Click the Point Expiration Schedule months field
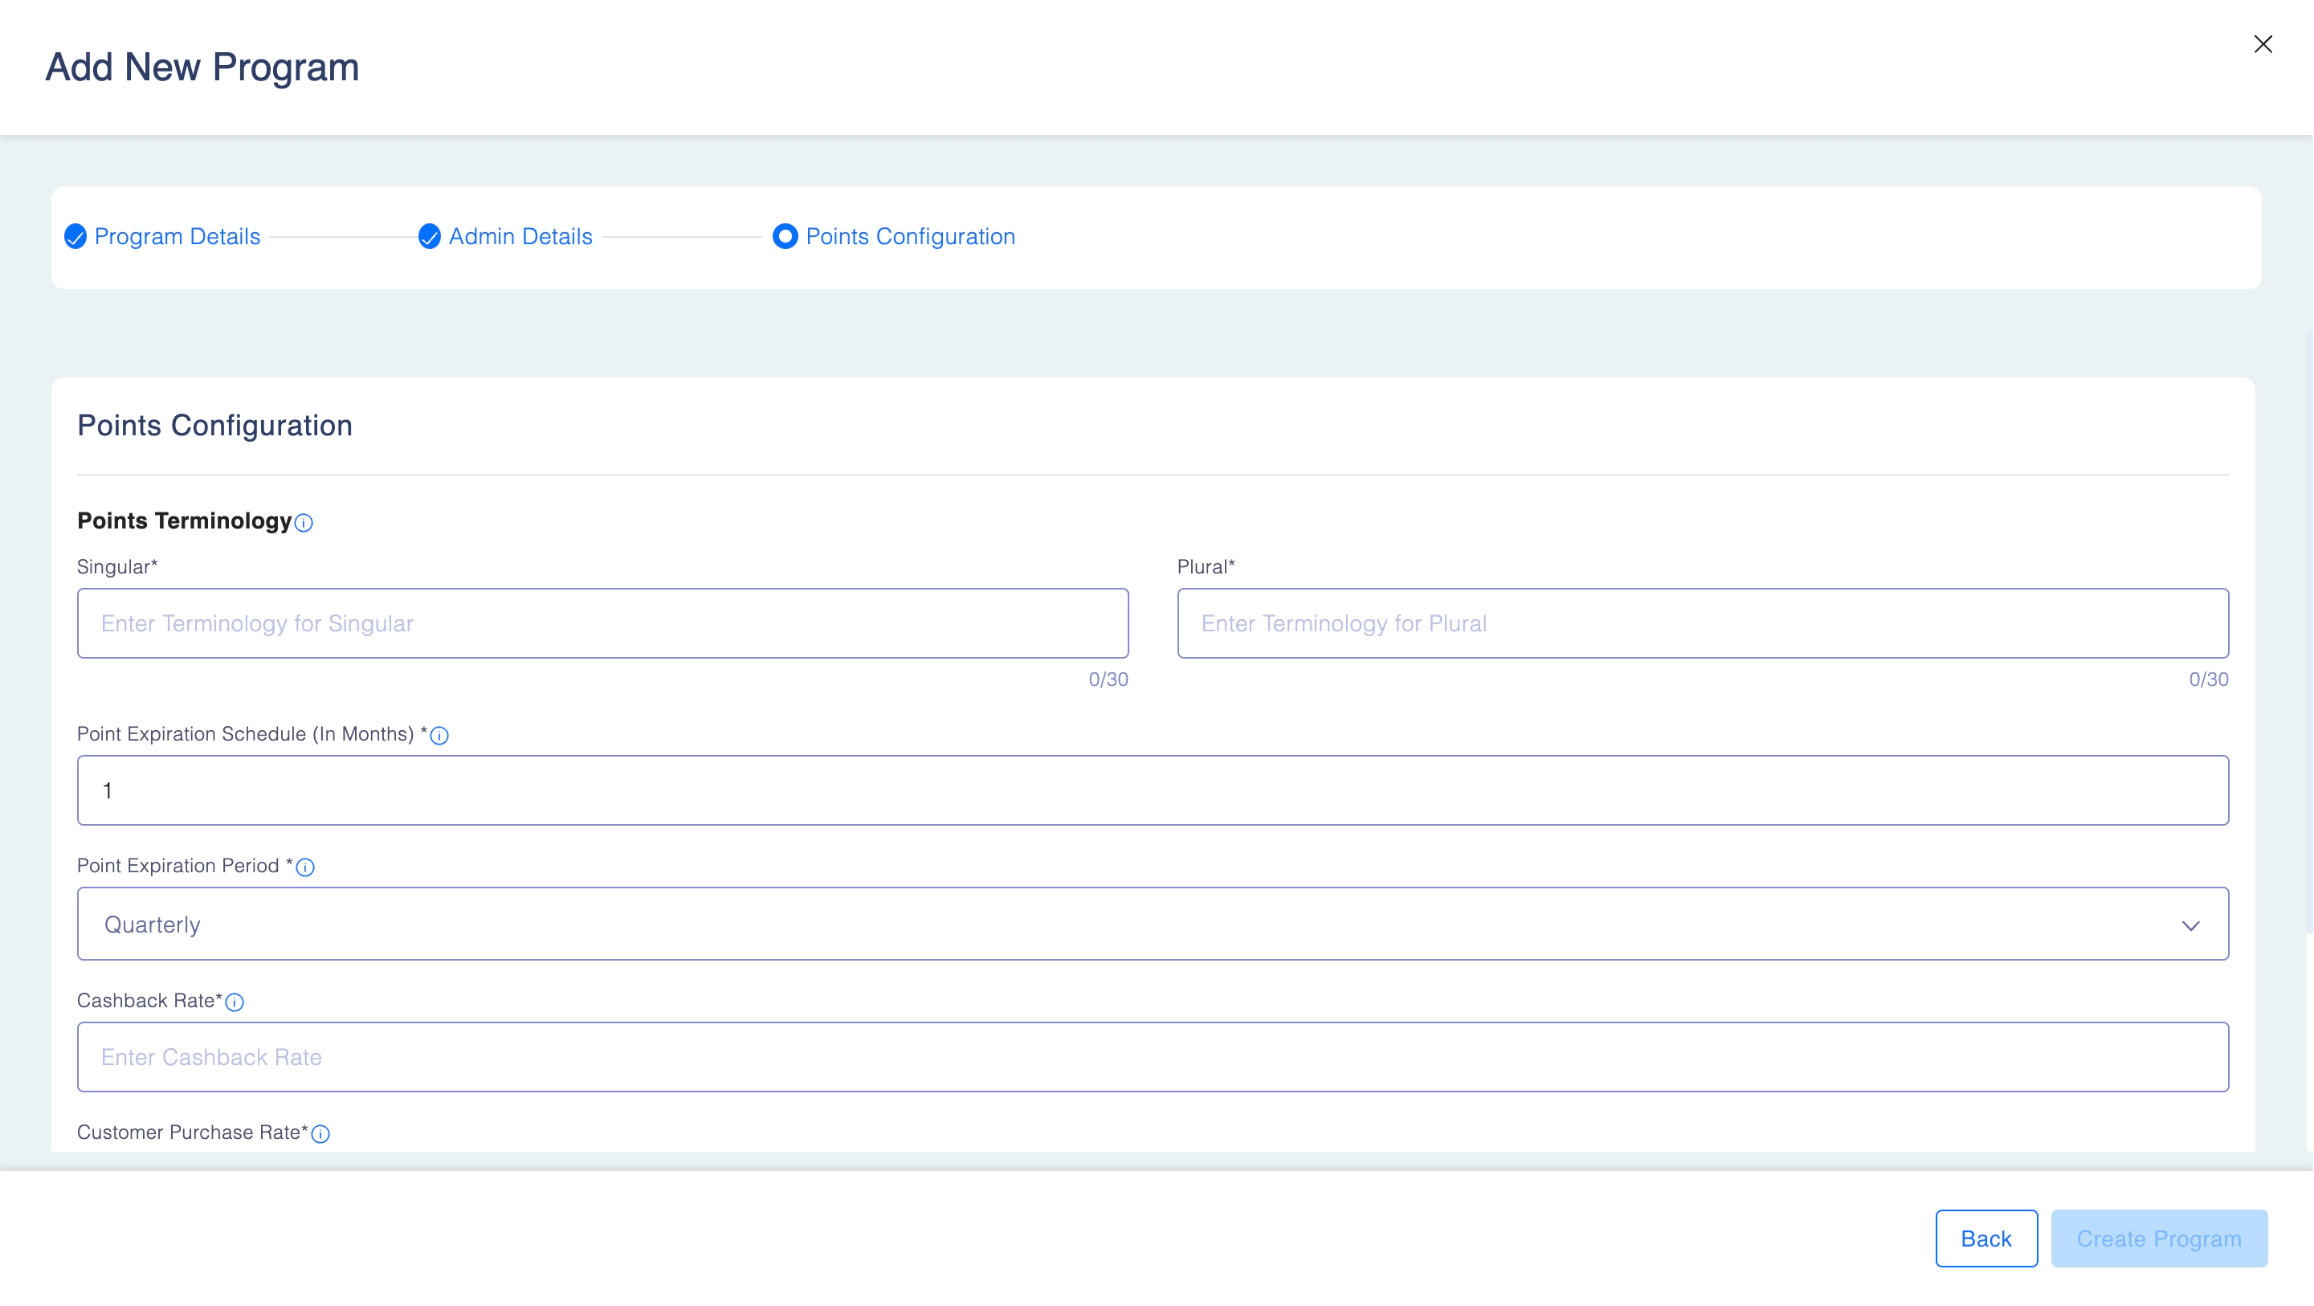Screen dimensions: 2314x1306 (1152, 791)
